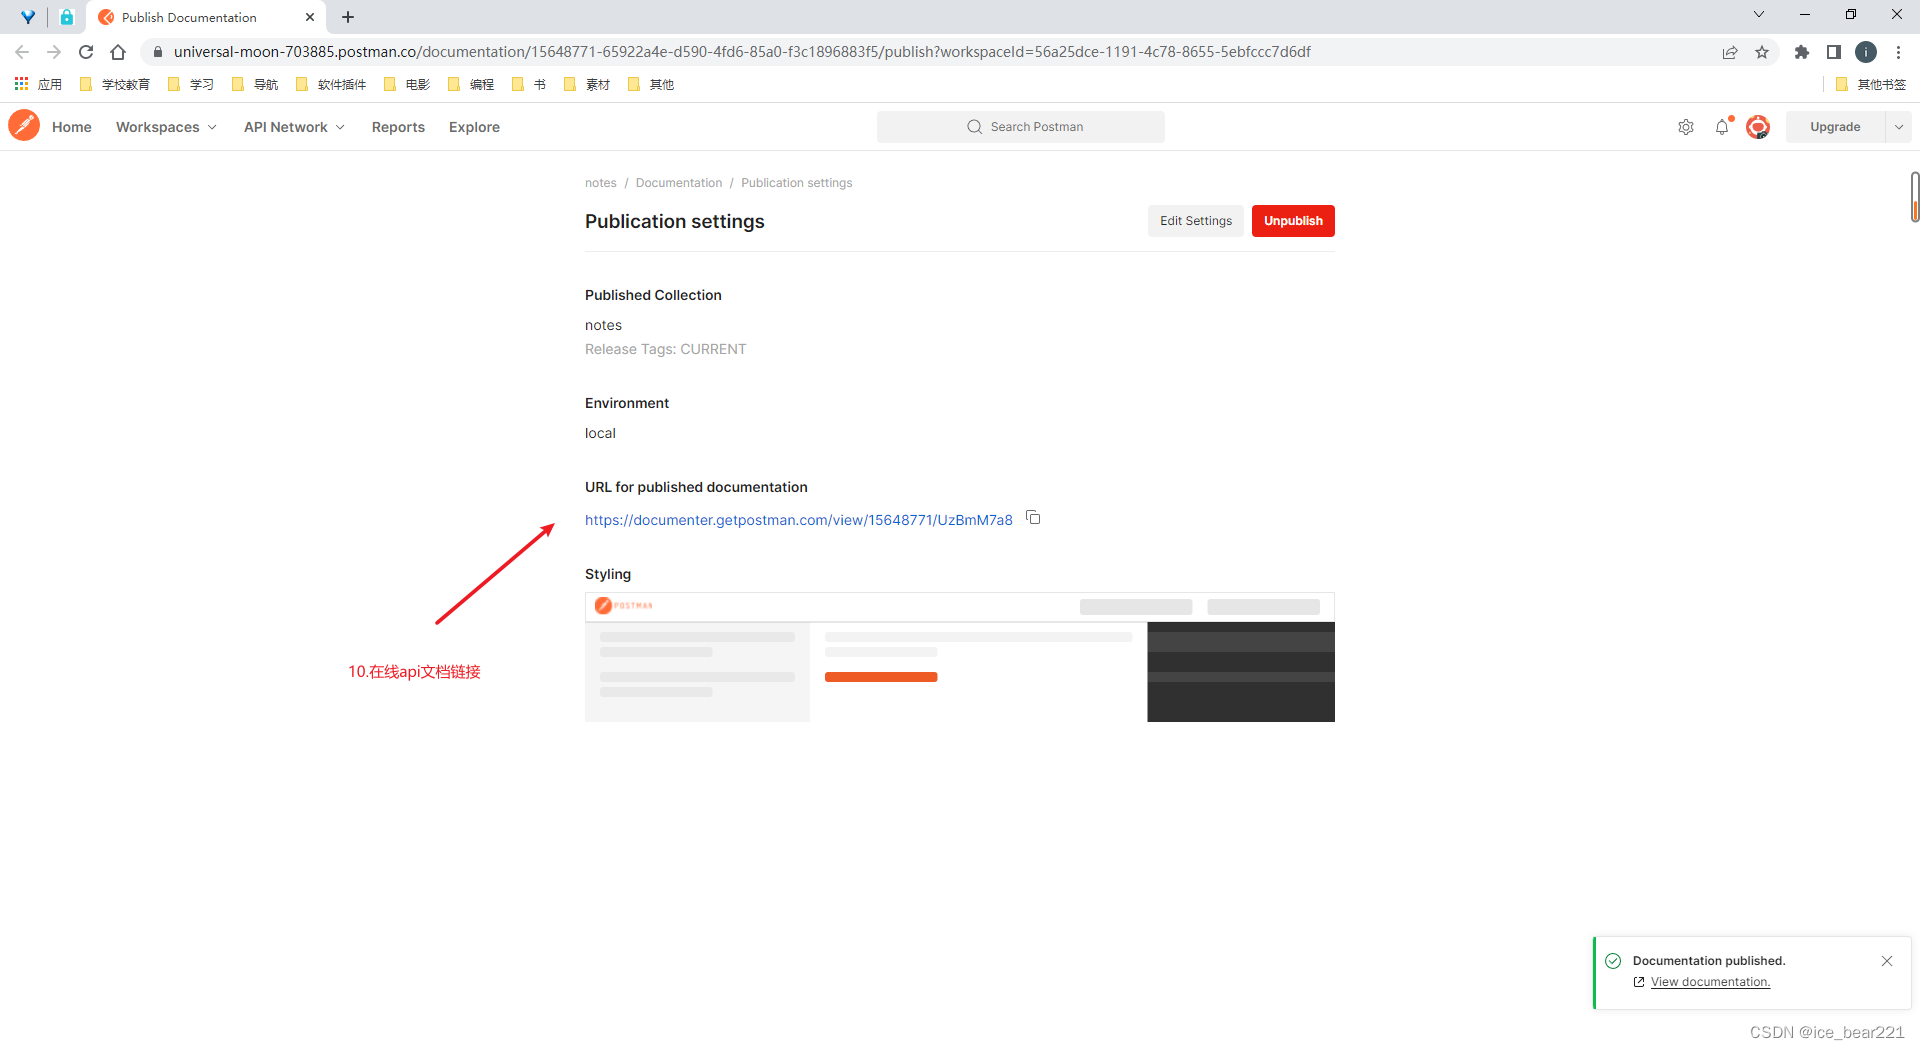Open the 编程 bookmark folder
Image resolution: width=1920 pixels, height=1050 pixels.
(x=471, y=84)
